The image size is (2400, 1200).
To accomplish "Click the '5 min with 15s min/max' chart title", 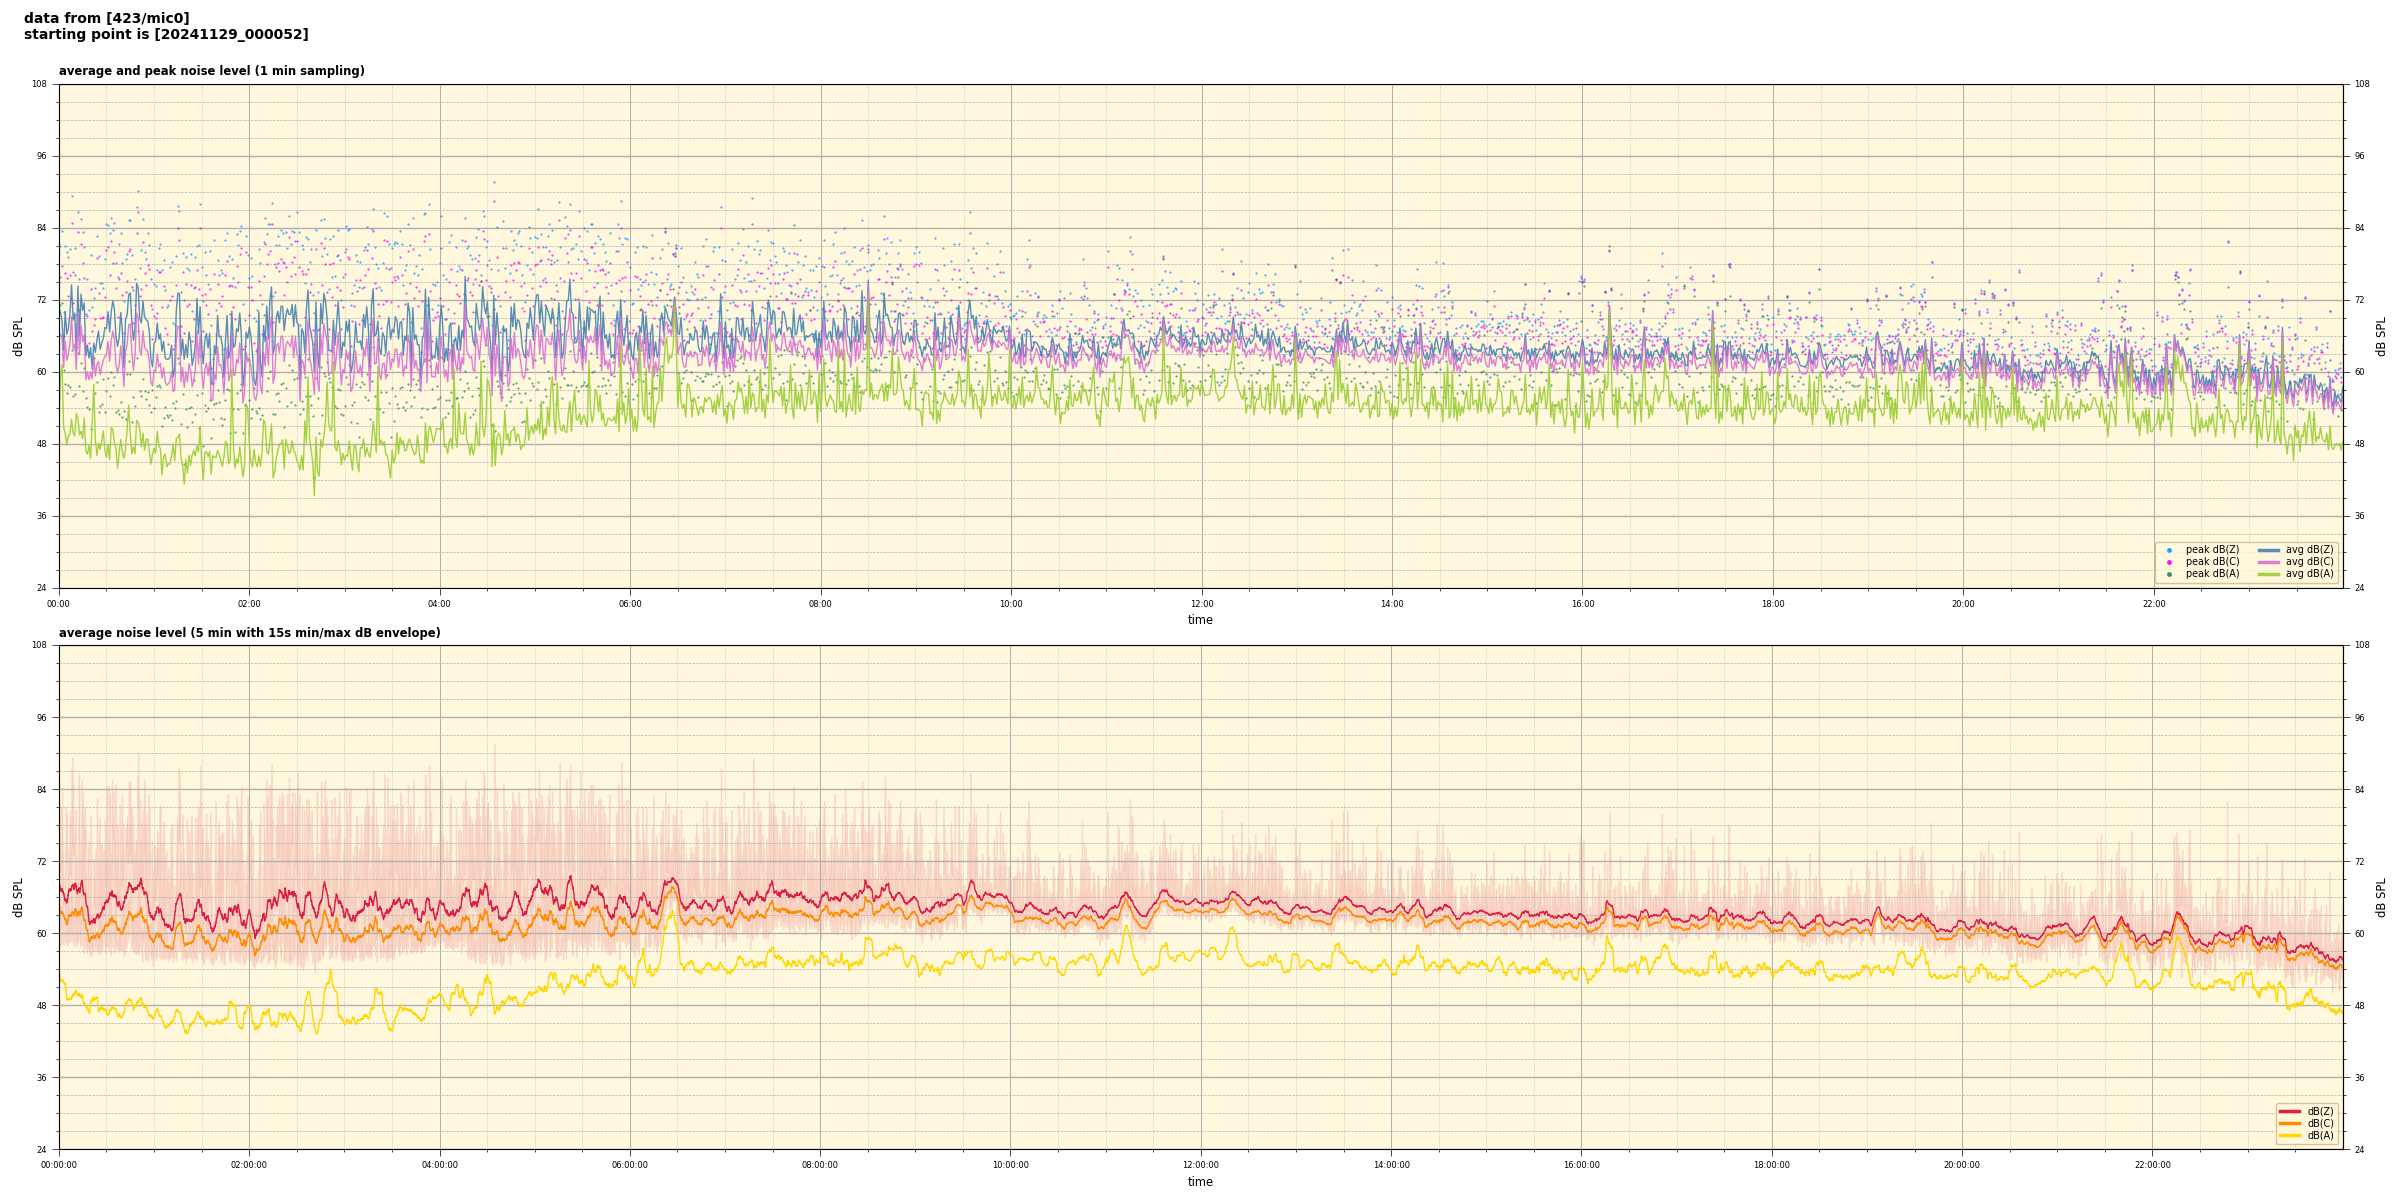I will [x=249, y=633].
